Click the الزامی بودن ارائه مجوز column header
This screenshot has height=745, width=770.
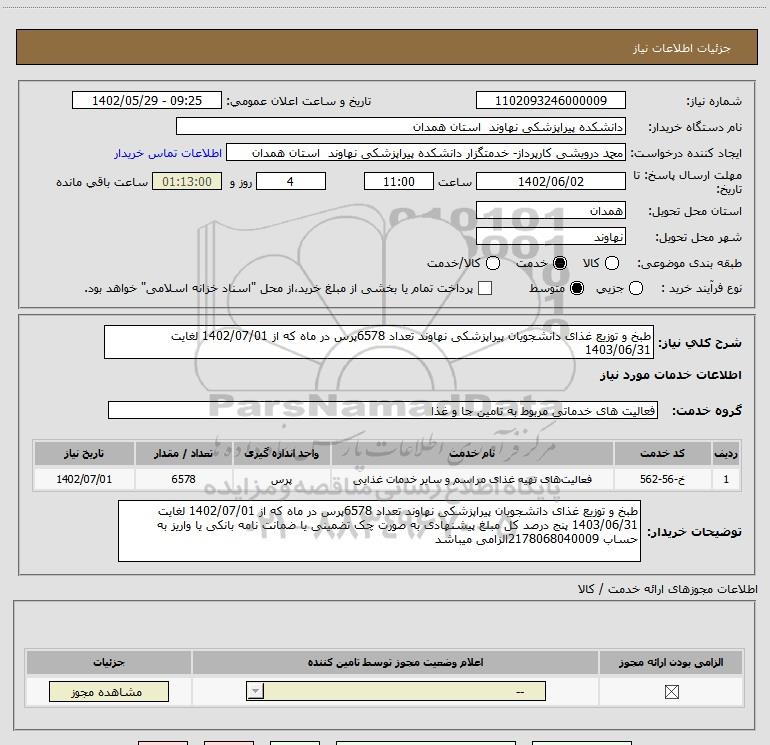pos(671,662)
